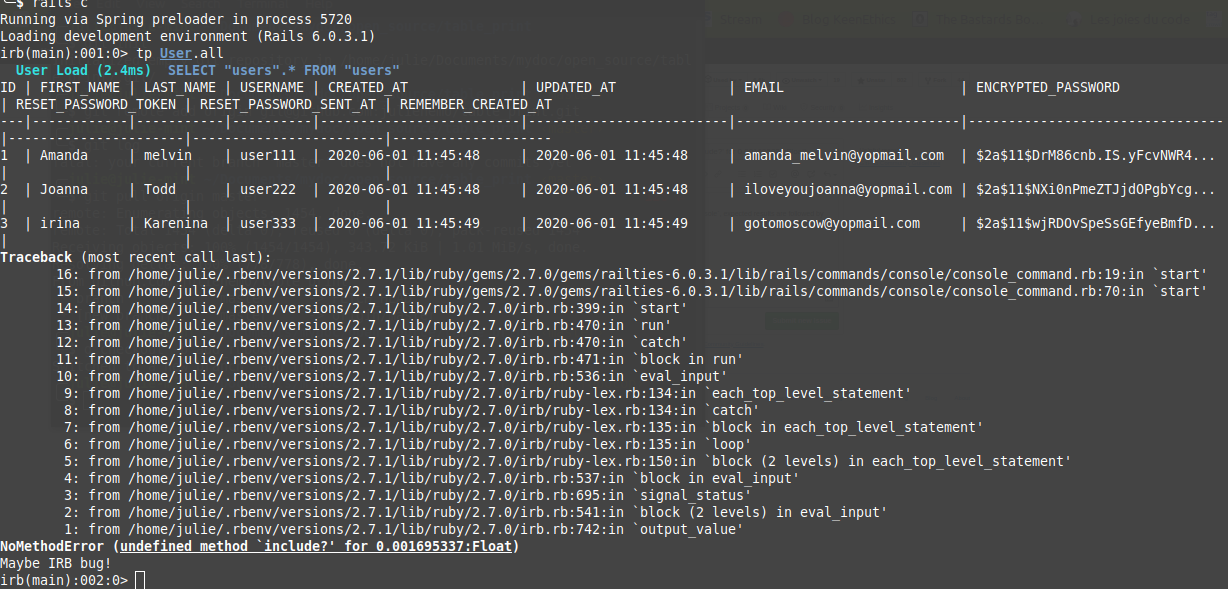Screen dimensions: 1228x589
Task: Open the Help menu
Action: point(318,5)
